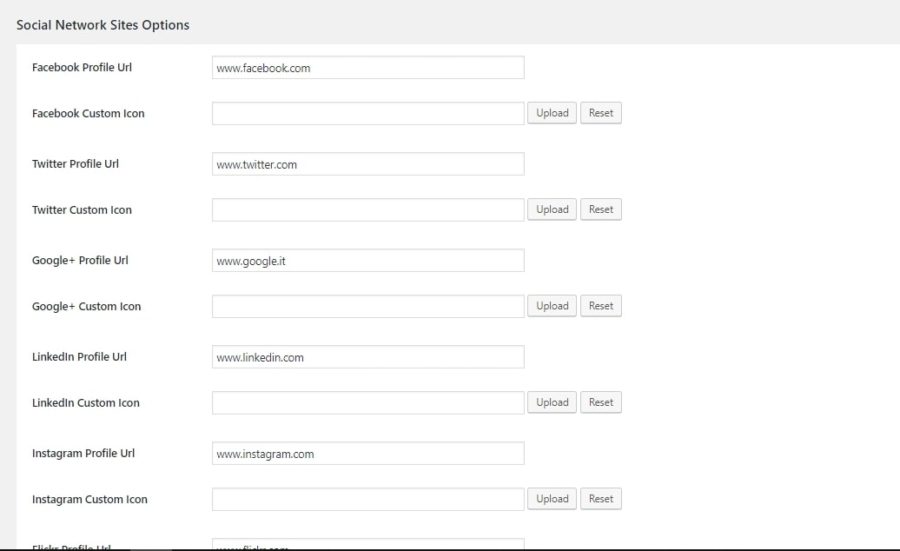Reset the Instagram custom icon

(x=601, y=499)
